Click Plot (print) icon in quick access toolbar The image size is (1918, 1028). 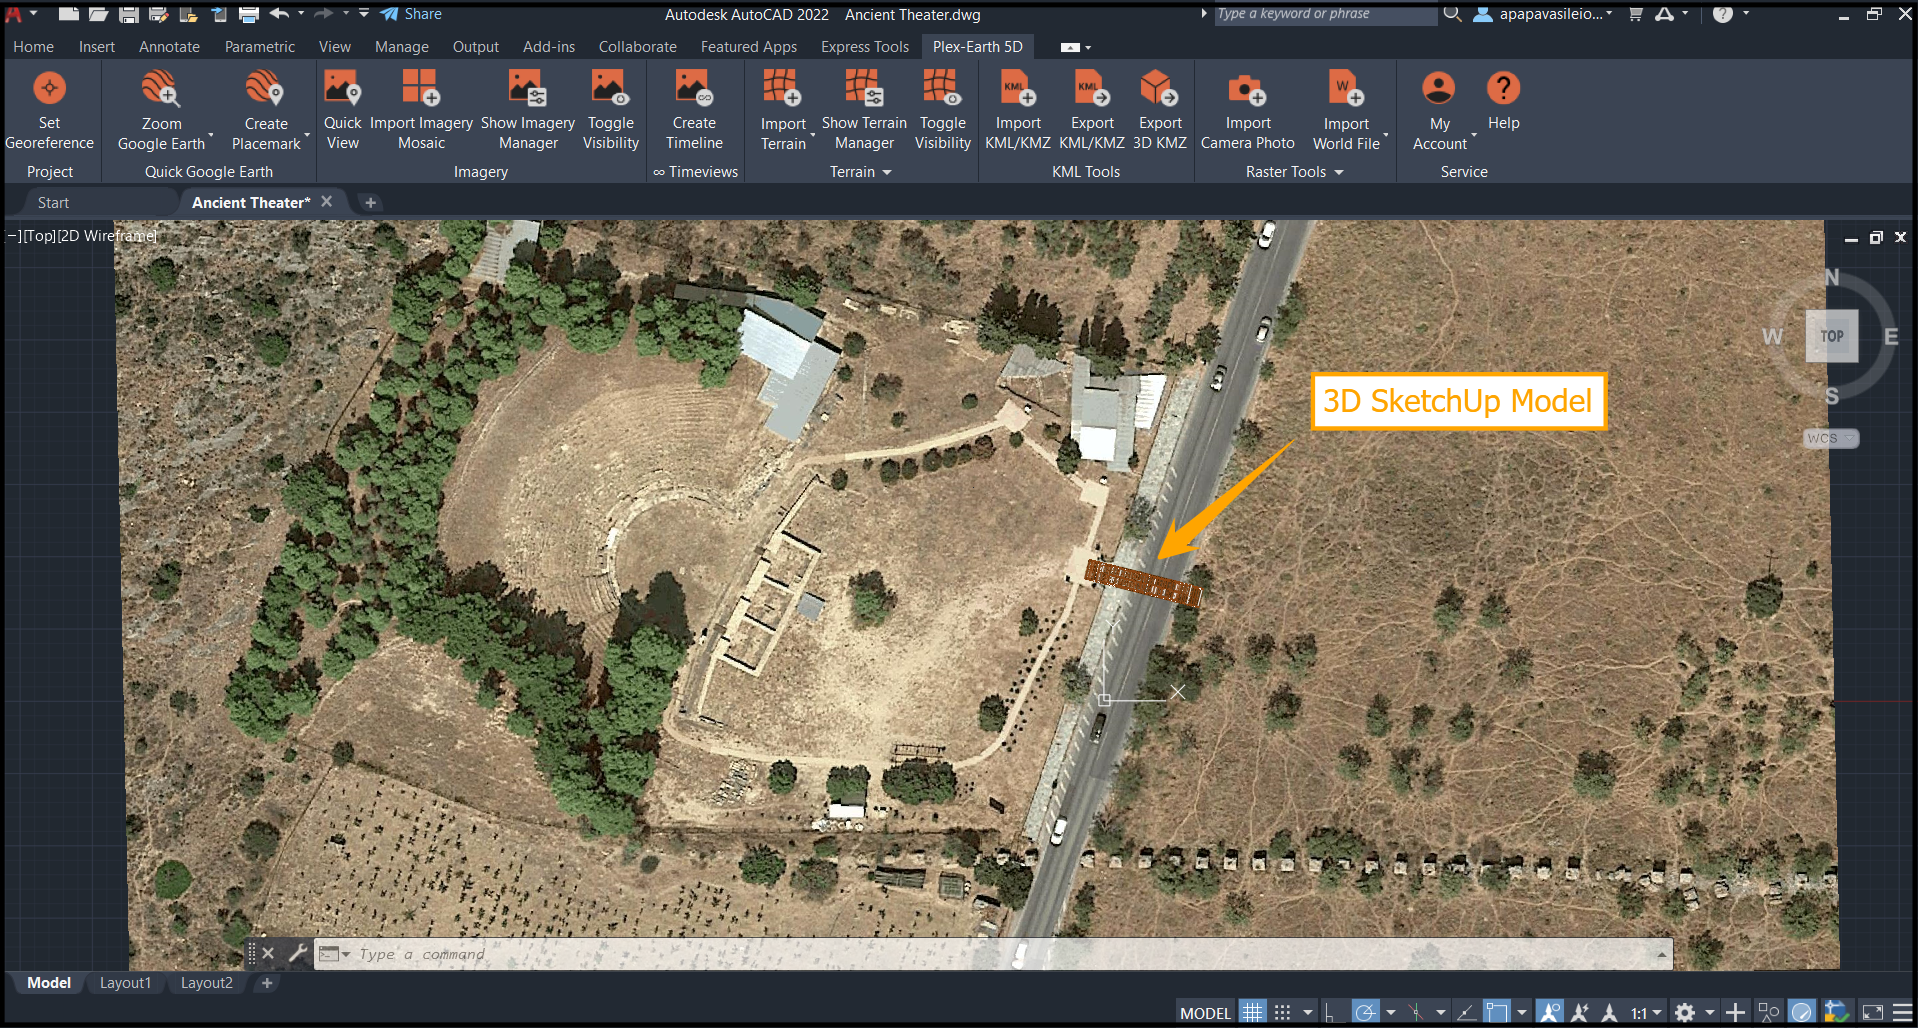(249, 14)
